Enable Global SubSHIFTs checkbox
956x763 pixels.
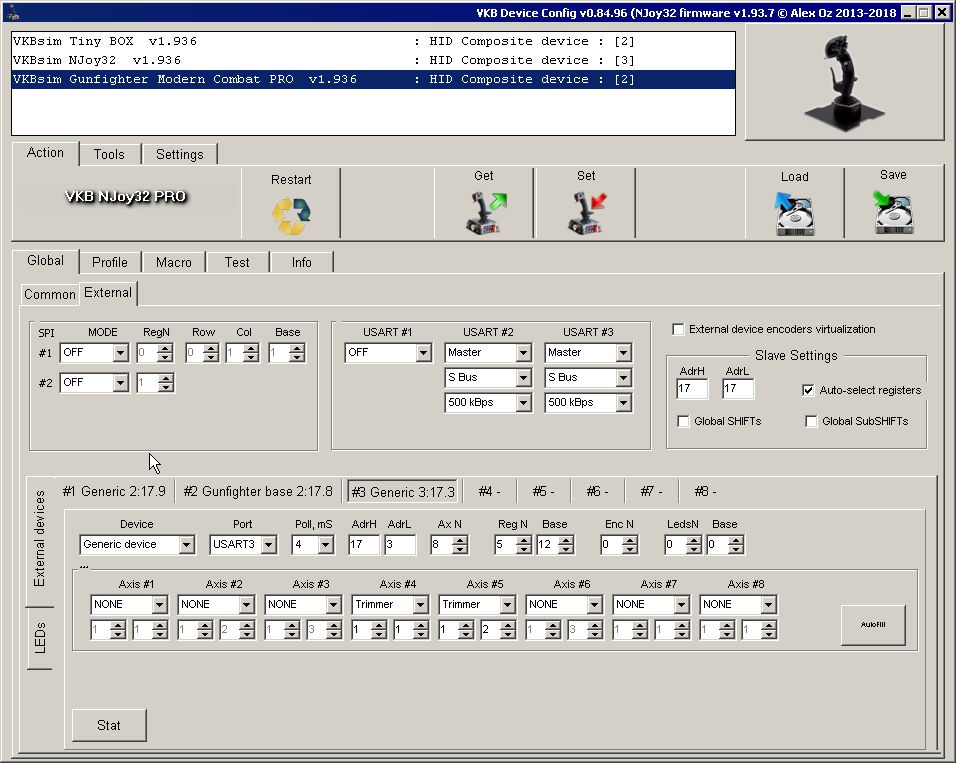tap(811, 421)
